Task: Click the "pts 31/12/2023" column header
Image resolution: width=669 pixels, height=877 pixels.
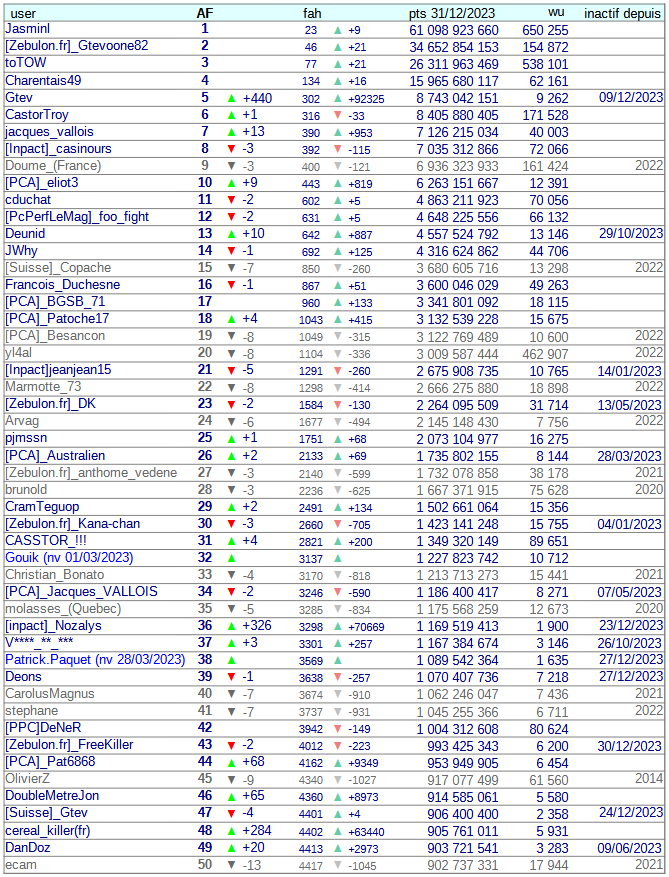Action: [452, 13]
